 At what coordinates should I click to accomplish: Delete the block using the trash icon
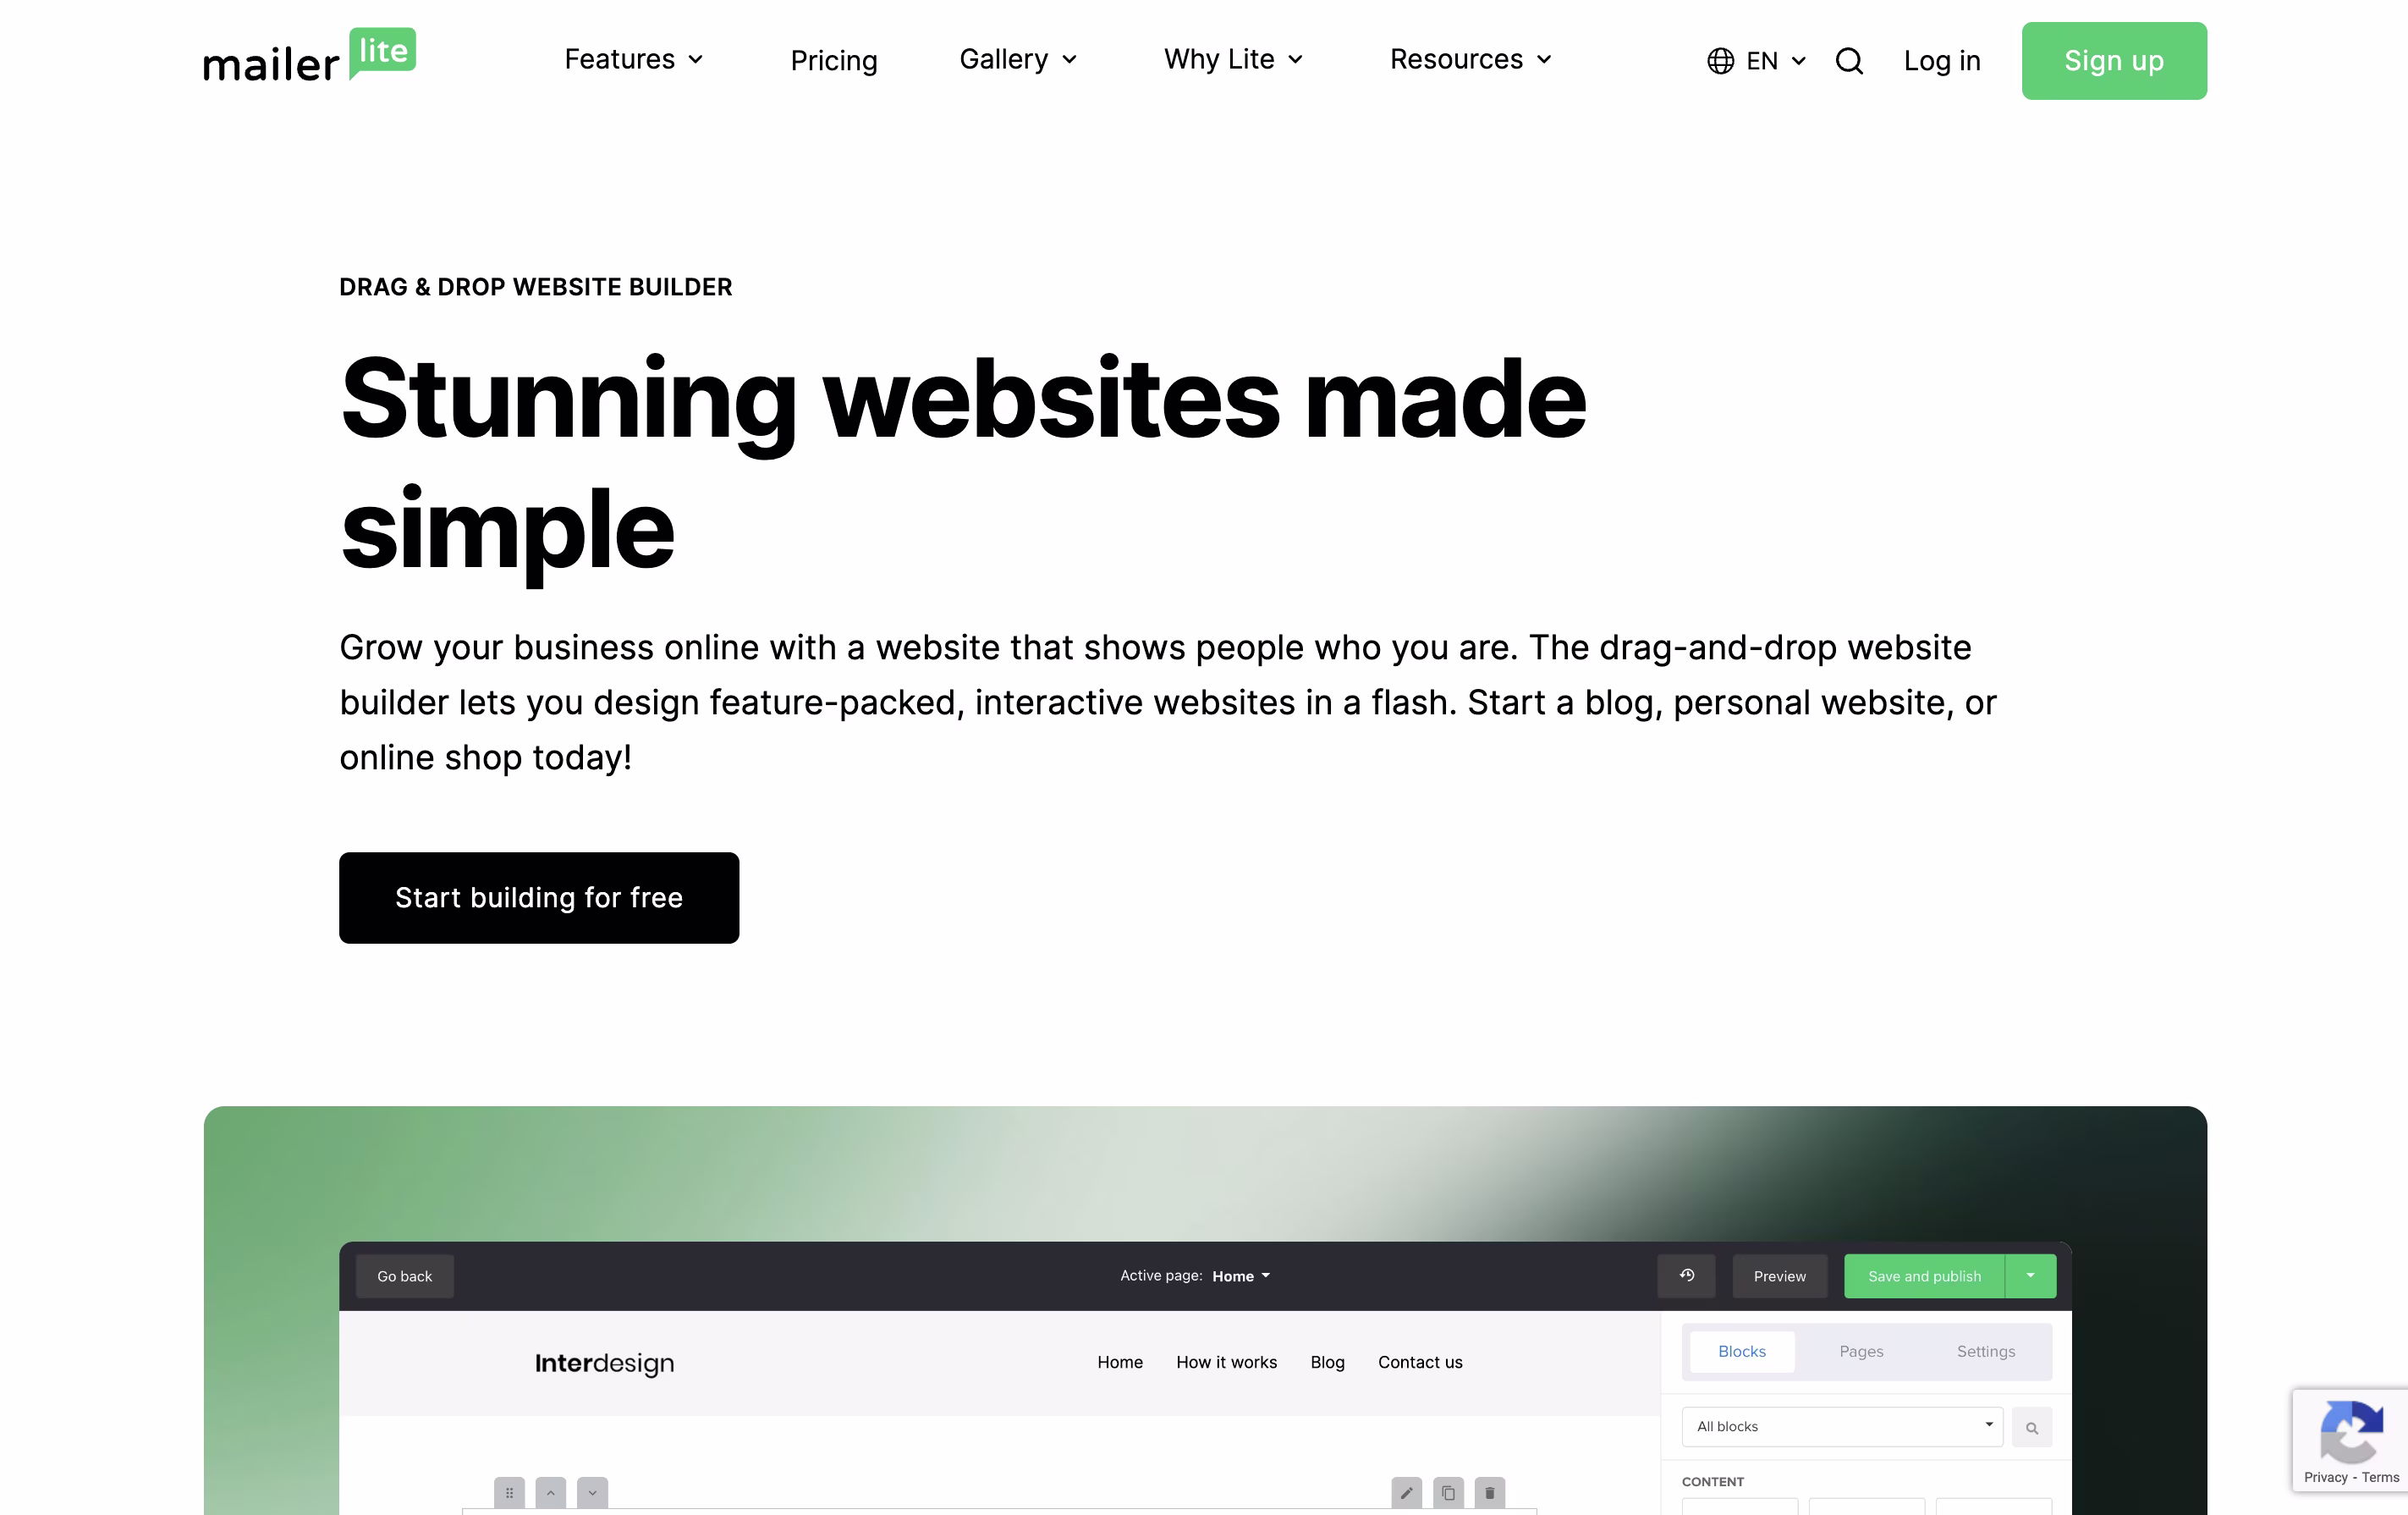tap(1489, 1492)
